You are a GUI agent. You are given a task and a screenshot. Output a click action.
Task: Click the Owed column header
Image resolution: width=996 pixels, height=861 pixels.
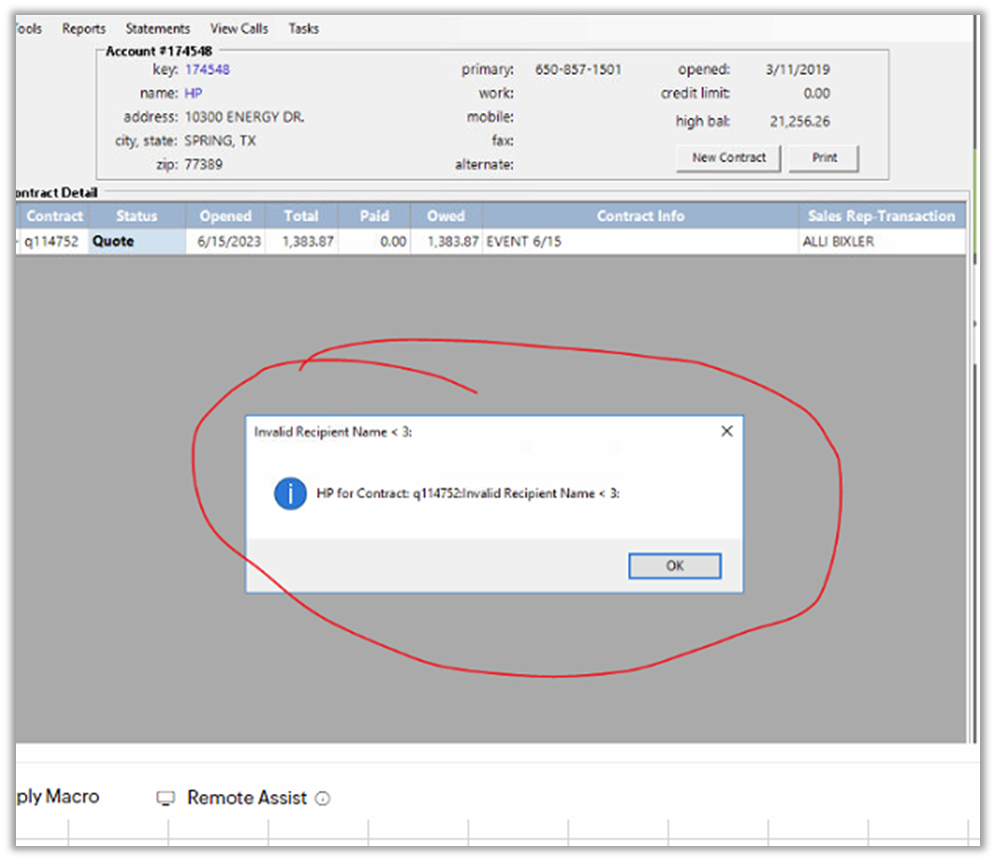tap(446, 216)
